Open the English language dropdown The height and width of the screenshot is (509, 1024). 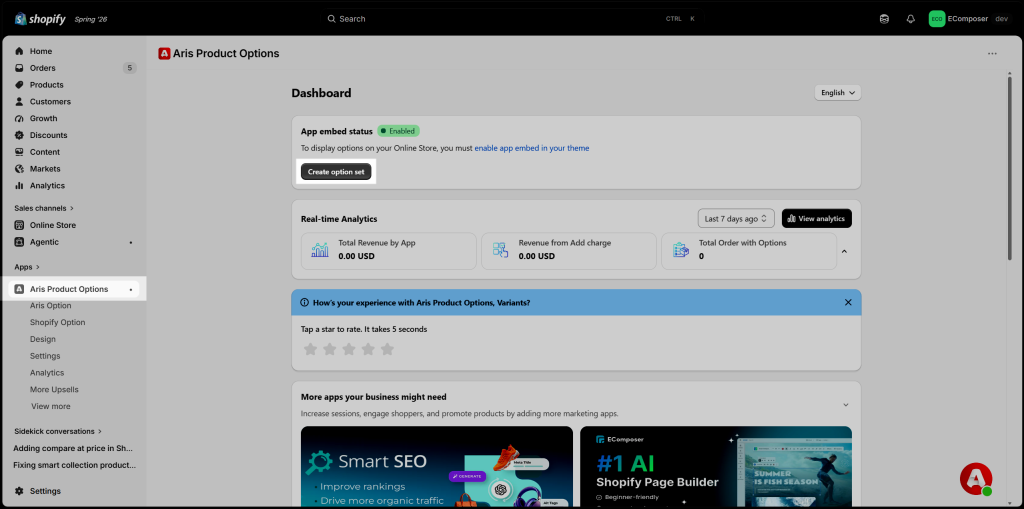click(x=838, y=93)
